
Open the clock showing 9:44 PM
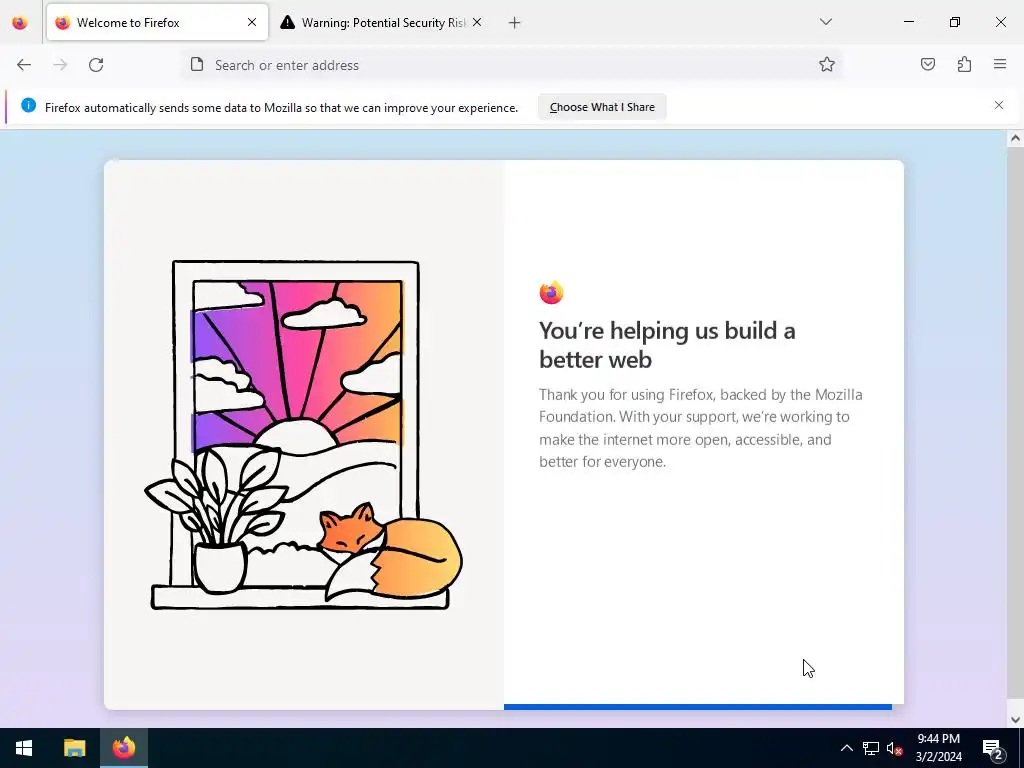[x=938, y=748]
